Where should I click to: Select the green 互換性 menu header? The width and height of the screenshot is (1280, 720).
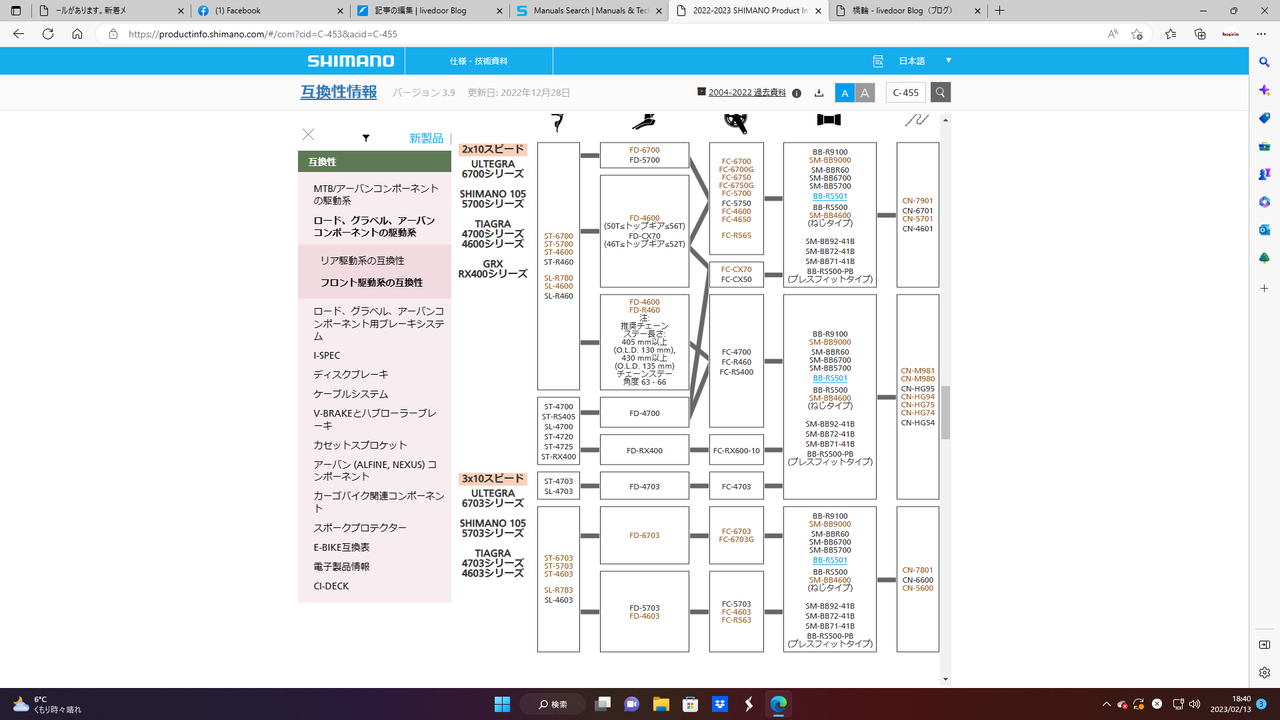[375, 162]
